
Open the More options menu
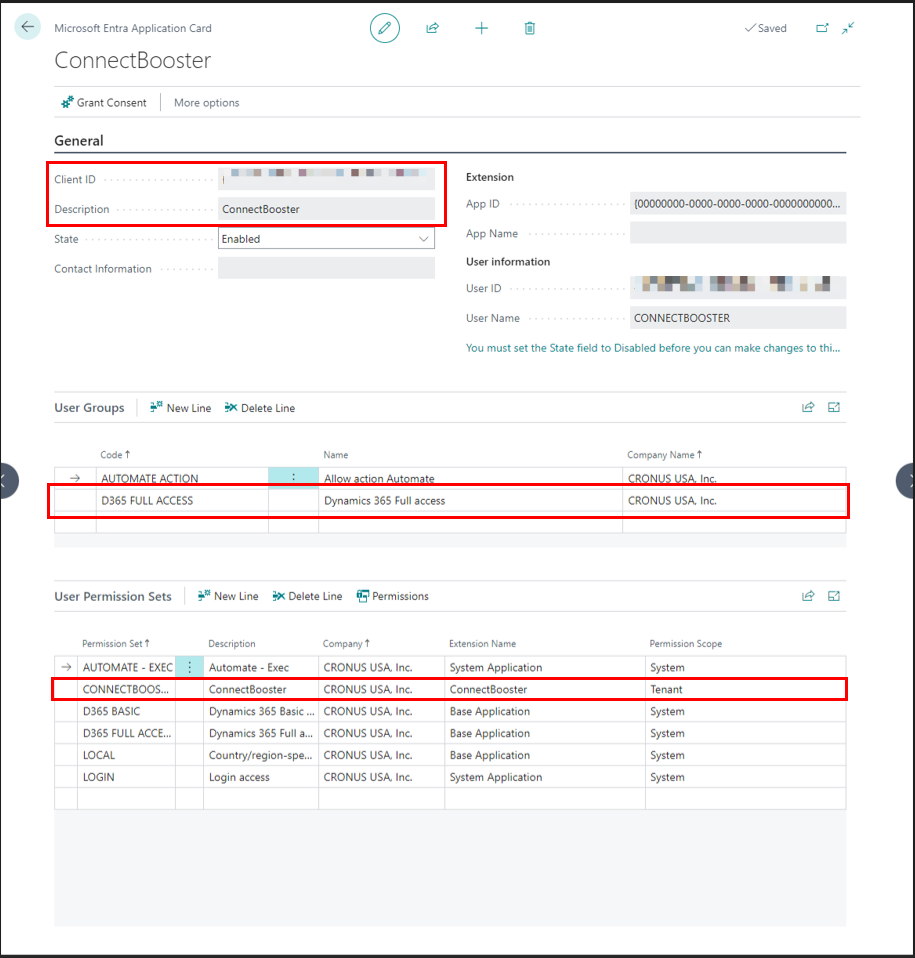tap(206, 102)
